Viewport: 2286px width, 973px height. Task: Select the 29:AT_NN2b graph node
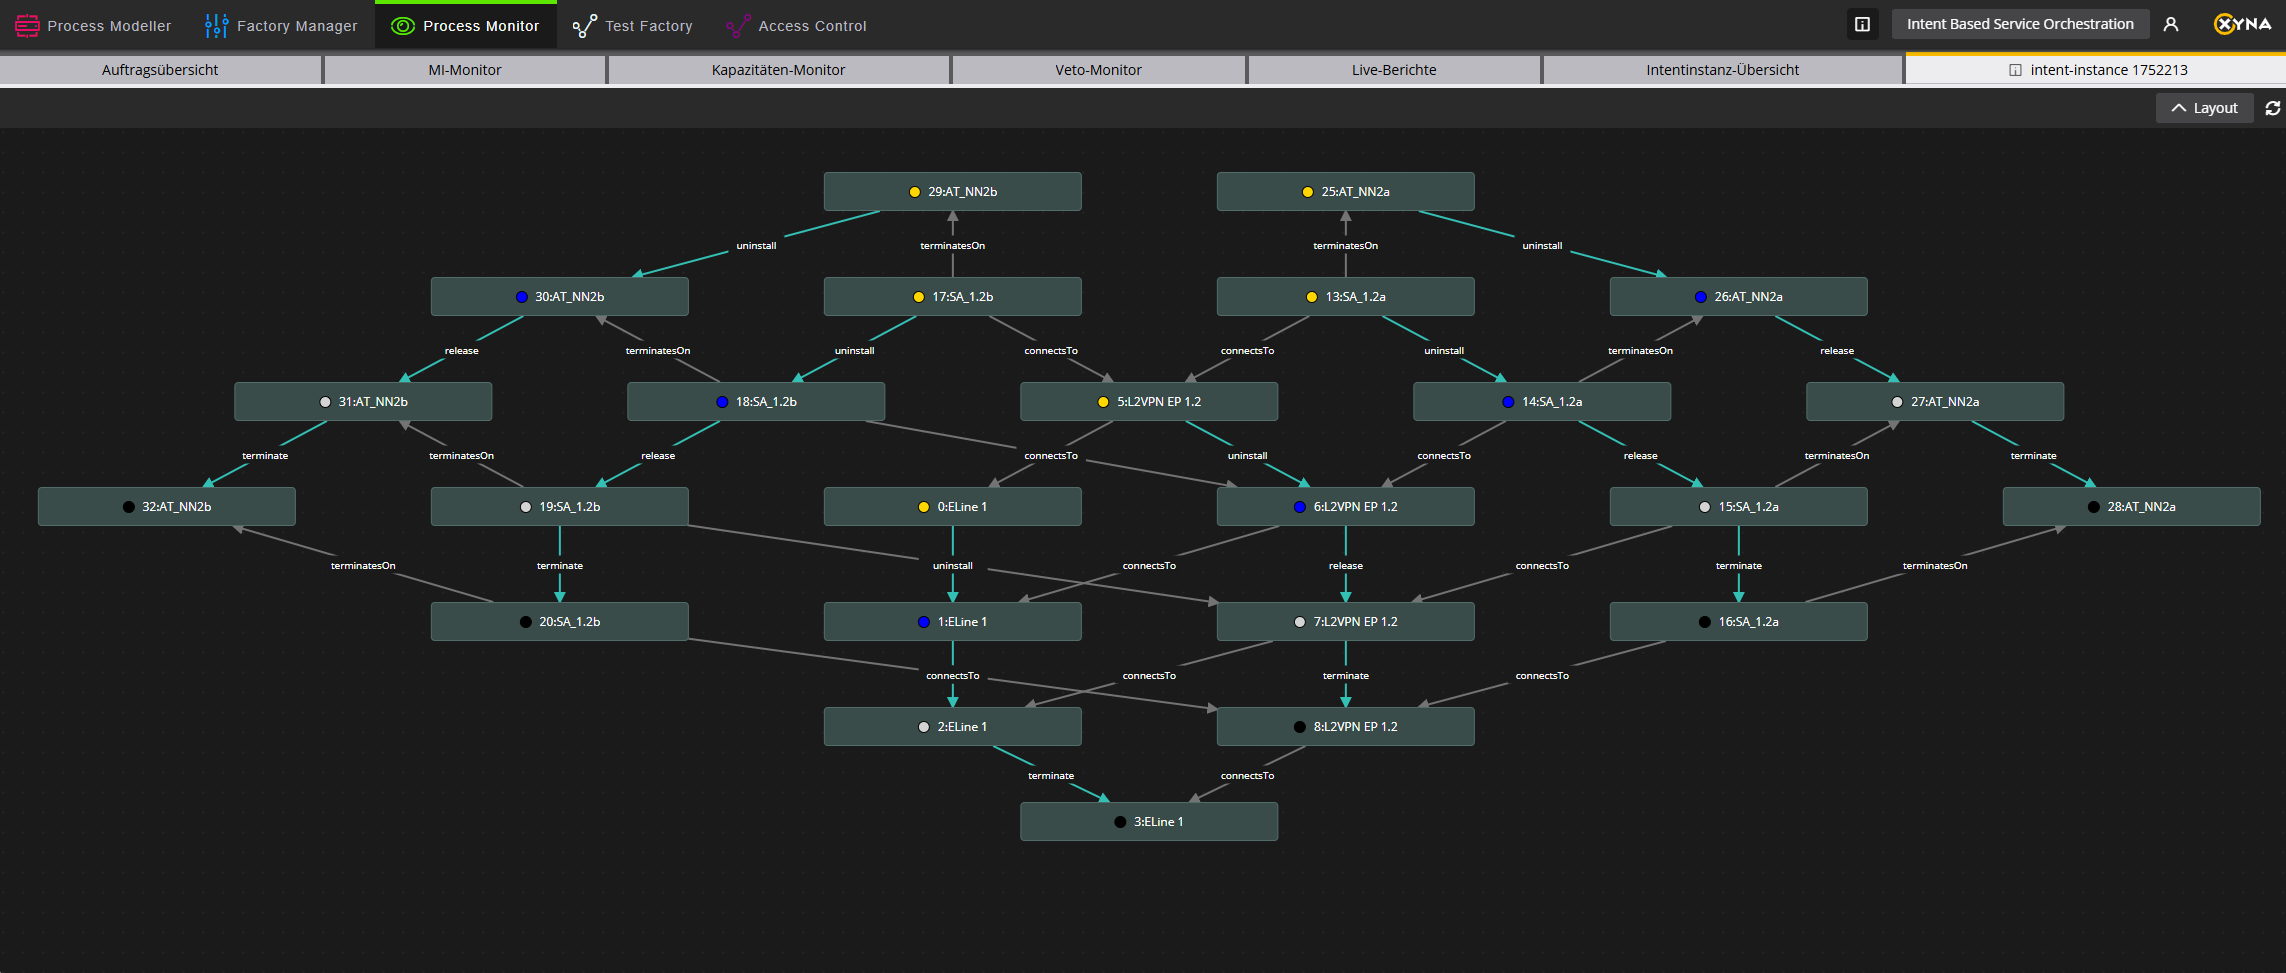pos(952,191)
